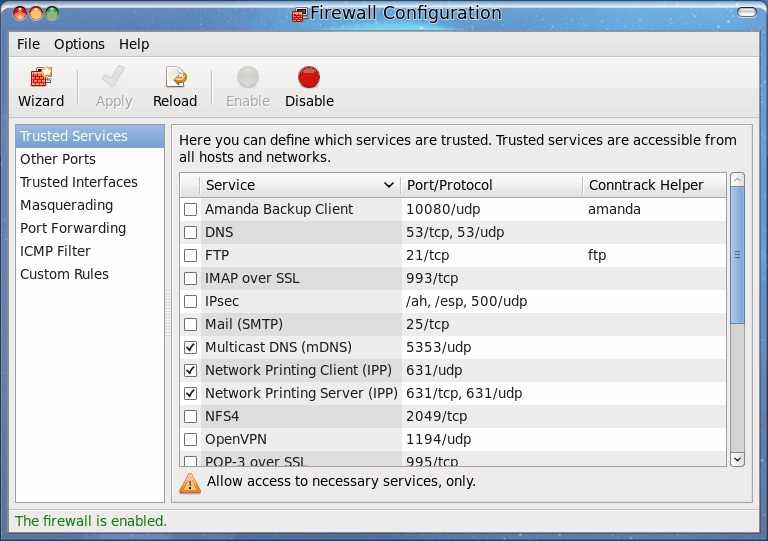Screen dimensions: 768x541
Task: Check the Mail (SMTP) checkbox
Action: point(191,325)
